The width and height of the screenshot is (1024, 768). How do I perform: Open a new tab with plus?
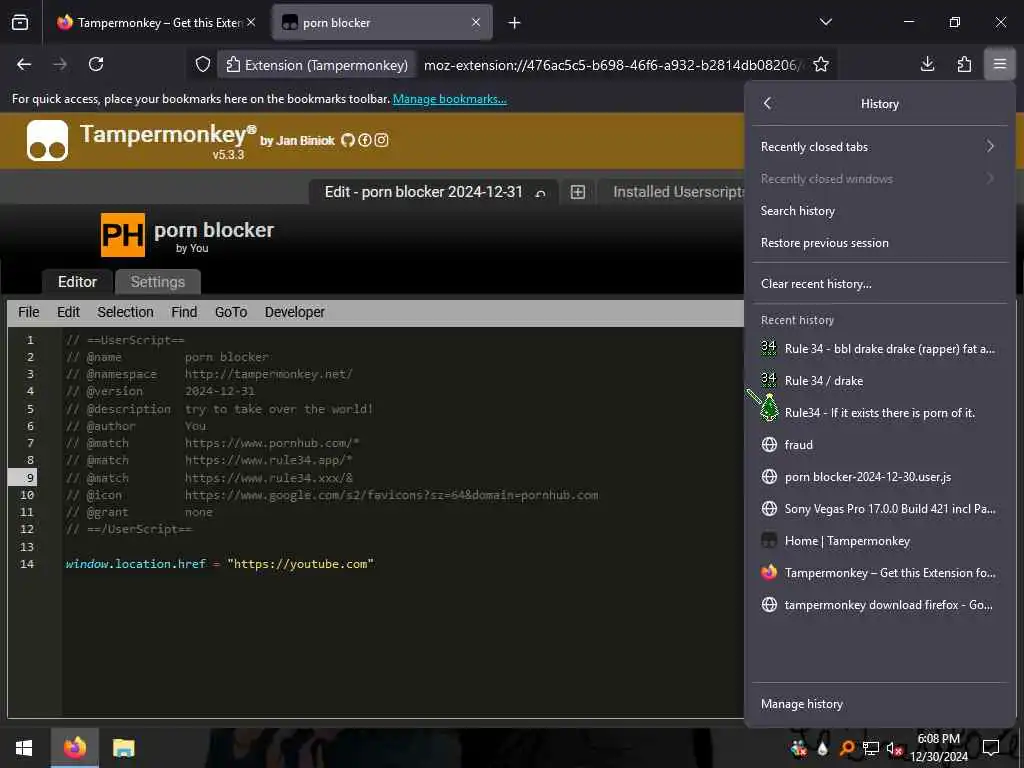click(515, 23)
